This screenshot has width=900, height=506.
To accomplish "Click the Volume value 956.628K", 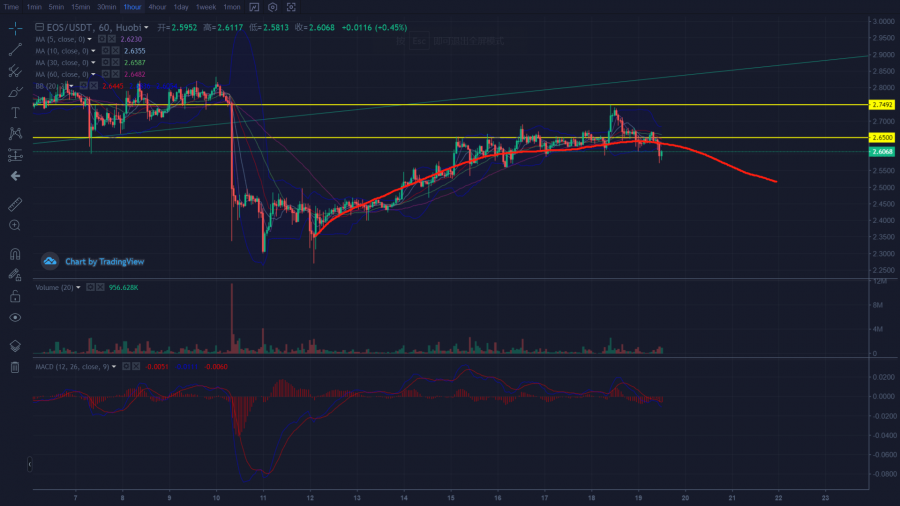I will (123, 287).
